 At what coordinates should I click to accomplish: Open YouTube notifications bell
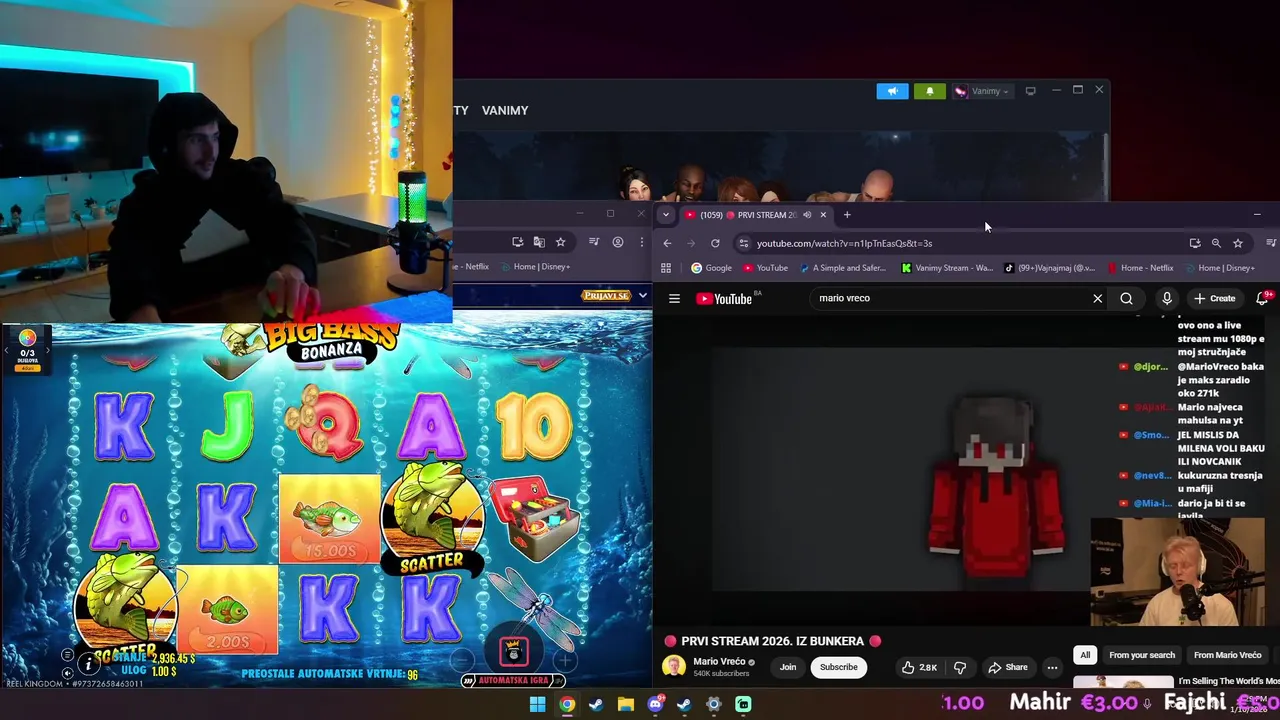1262,298
